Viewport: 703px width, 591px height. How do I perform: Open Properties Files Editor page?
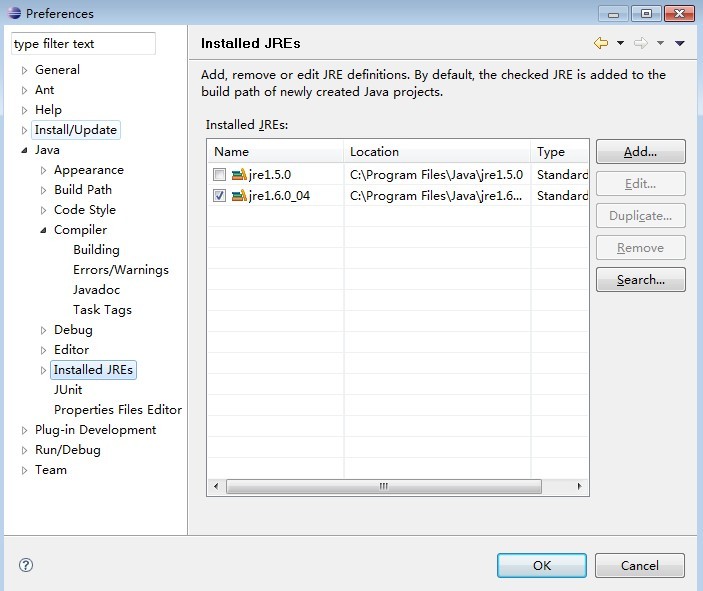coord(118,410)
